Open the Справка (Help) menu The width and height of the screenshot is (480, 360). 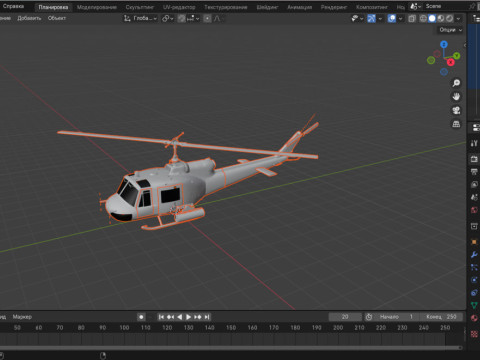tap(13, 6)
